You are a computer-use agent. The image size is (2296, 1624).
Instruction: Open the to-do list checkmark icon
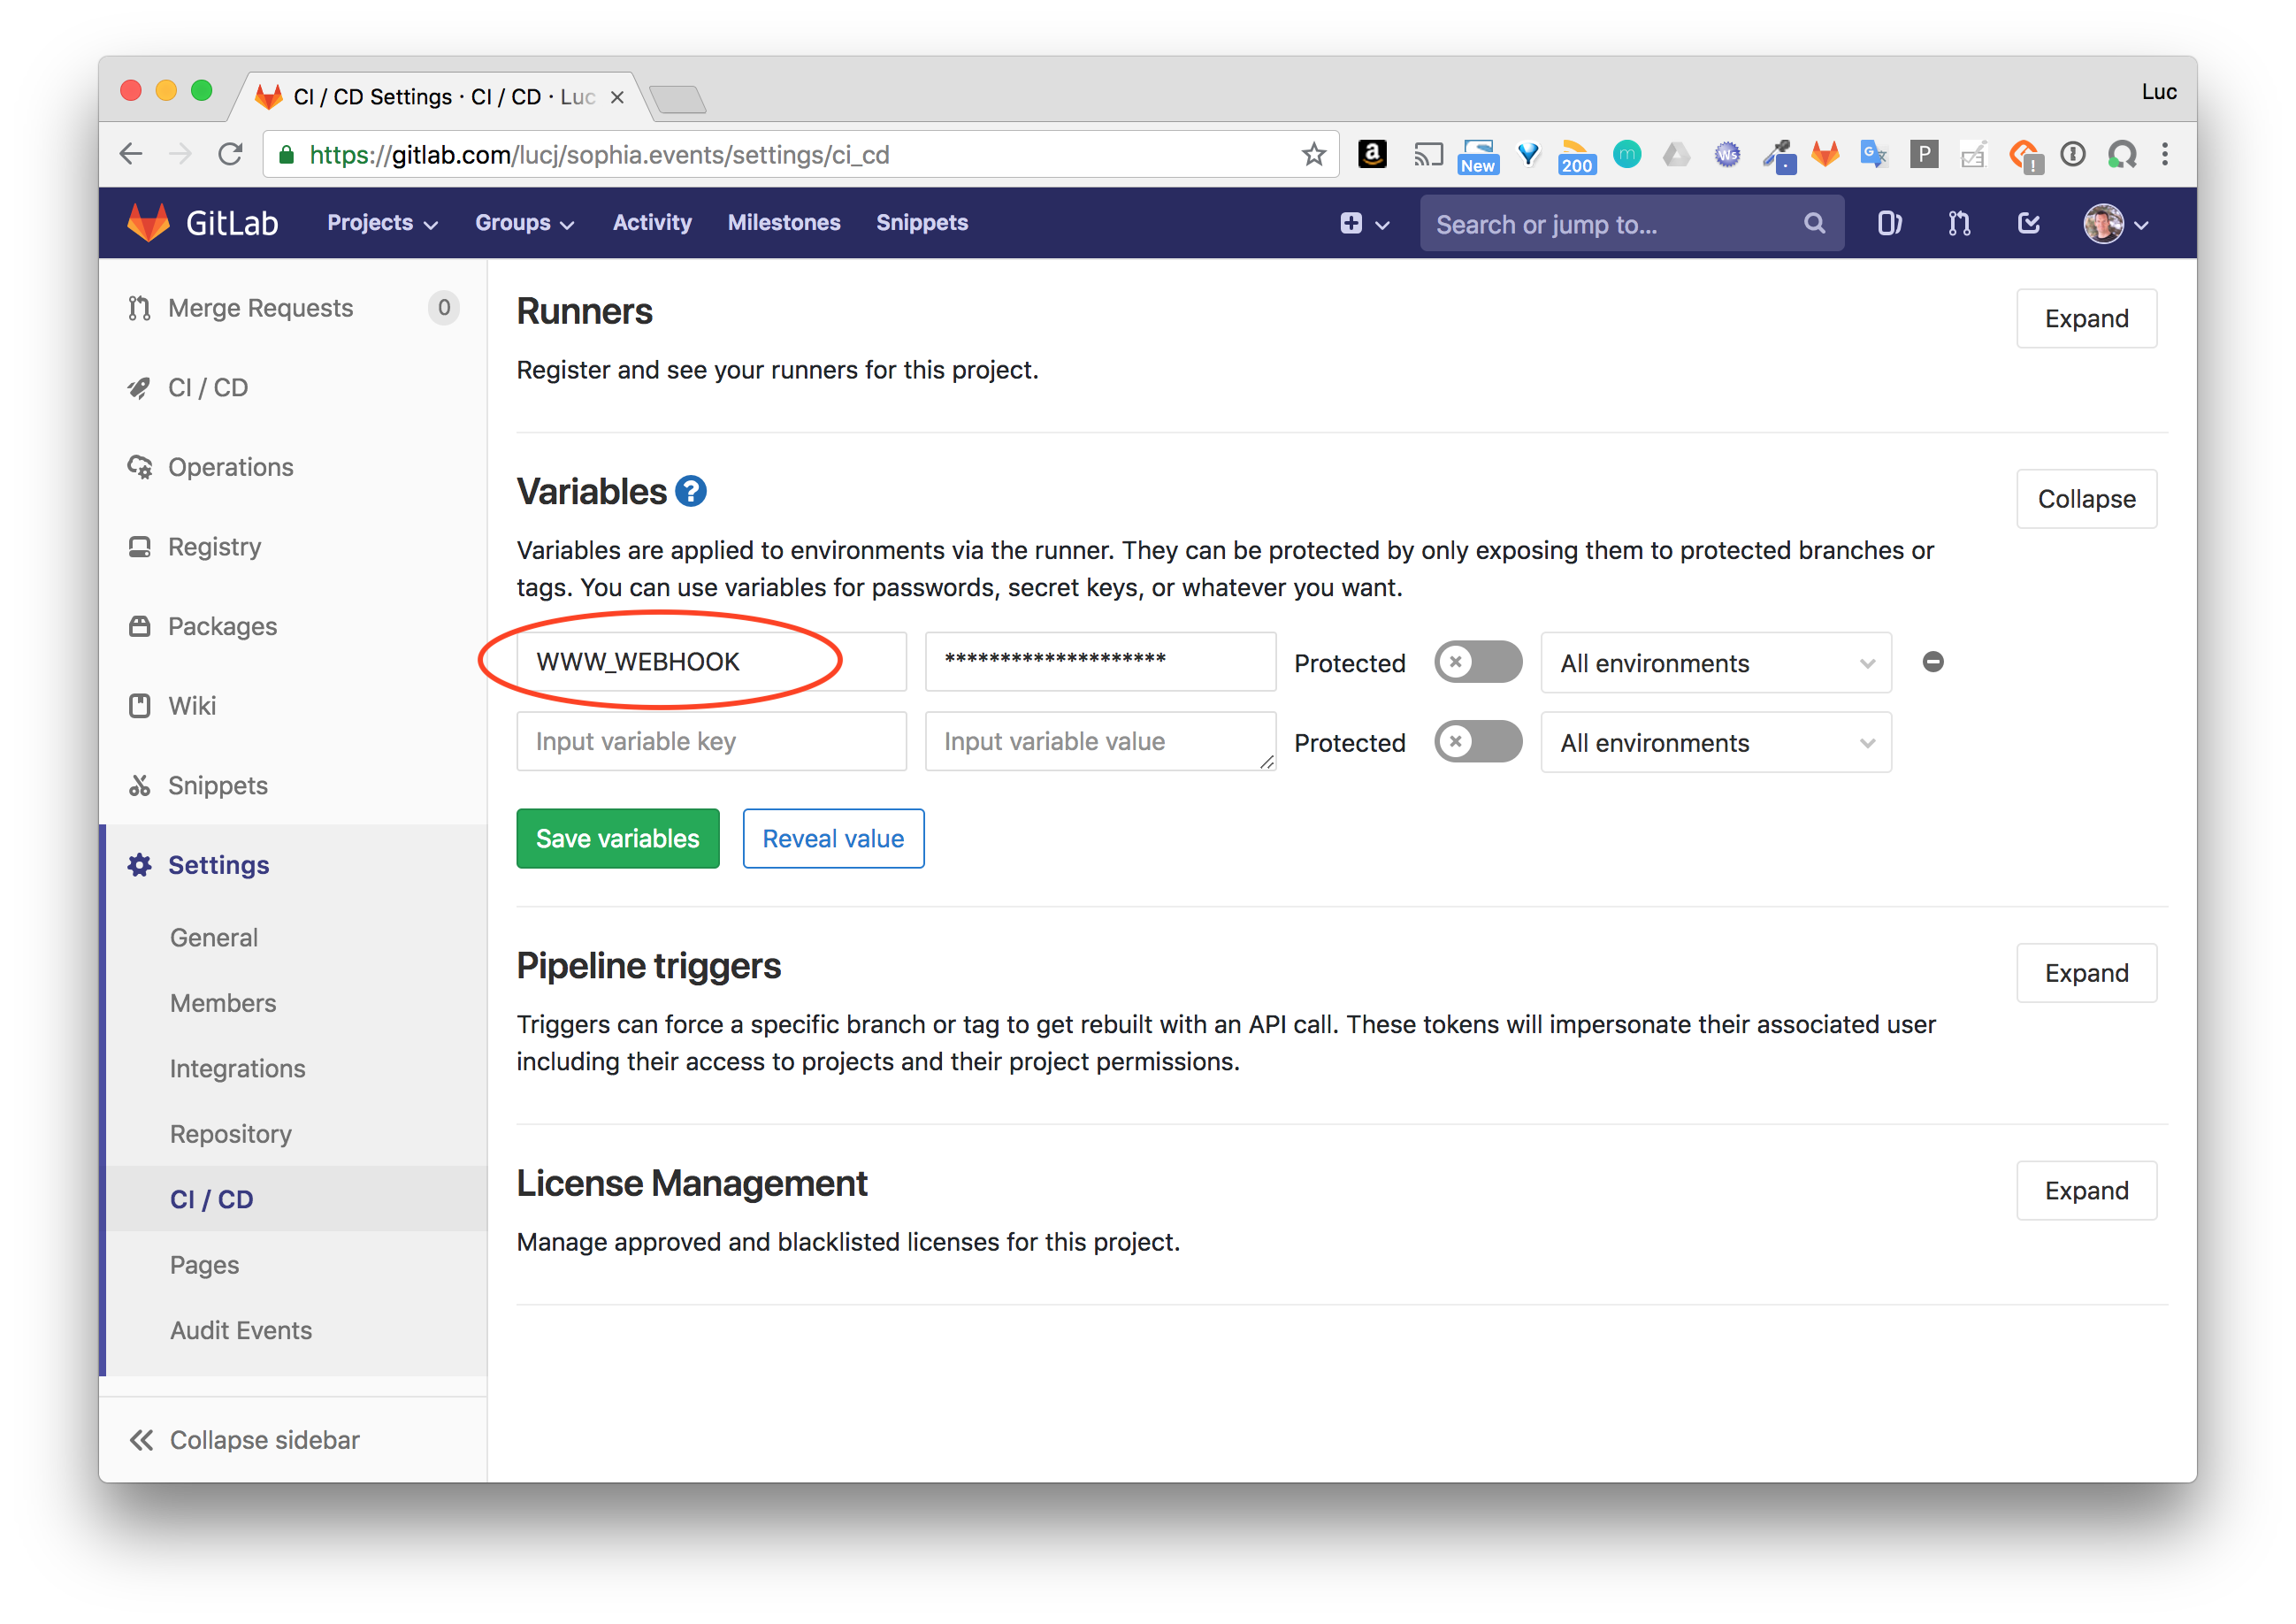2028,223
